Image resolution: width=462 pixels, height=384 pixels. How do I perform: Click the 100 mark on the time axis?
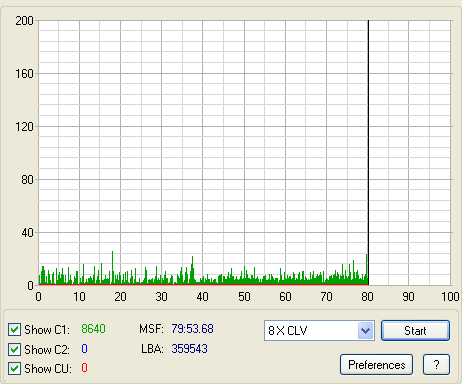point(450,297)
